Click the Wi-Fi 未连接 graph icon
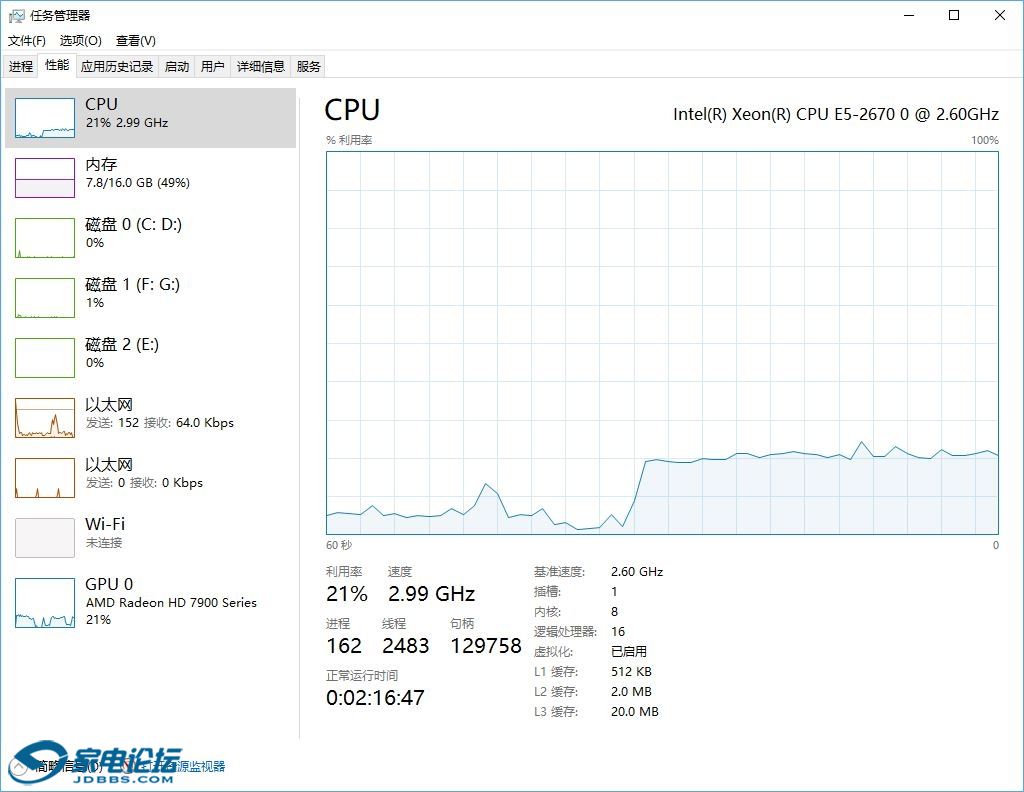Screen dimensions: 1024x792 45,538
